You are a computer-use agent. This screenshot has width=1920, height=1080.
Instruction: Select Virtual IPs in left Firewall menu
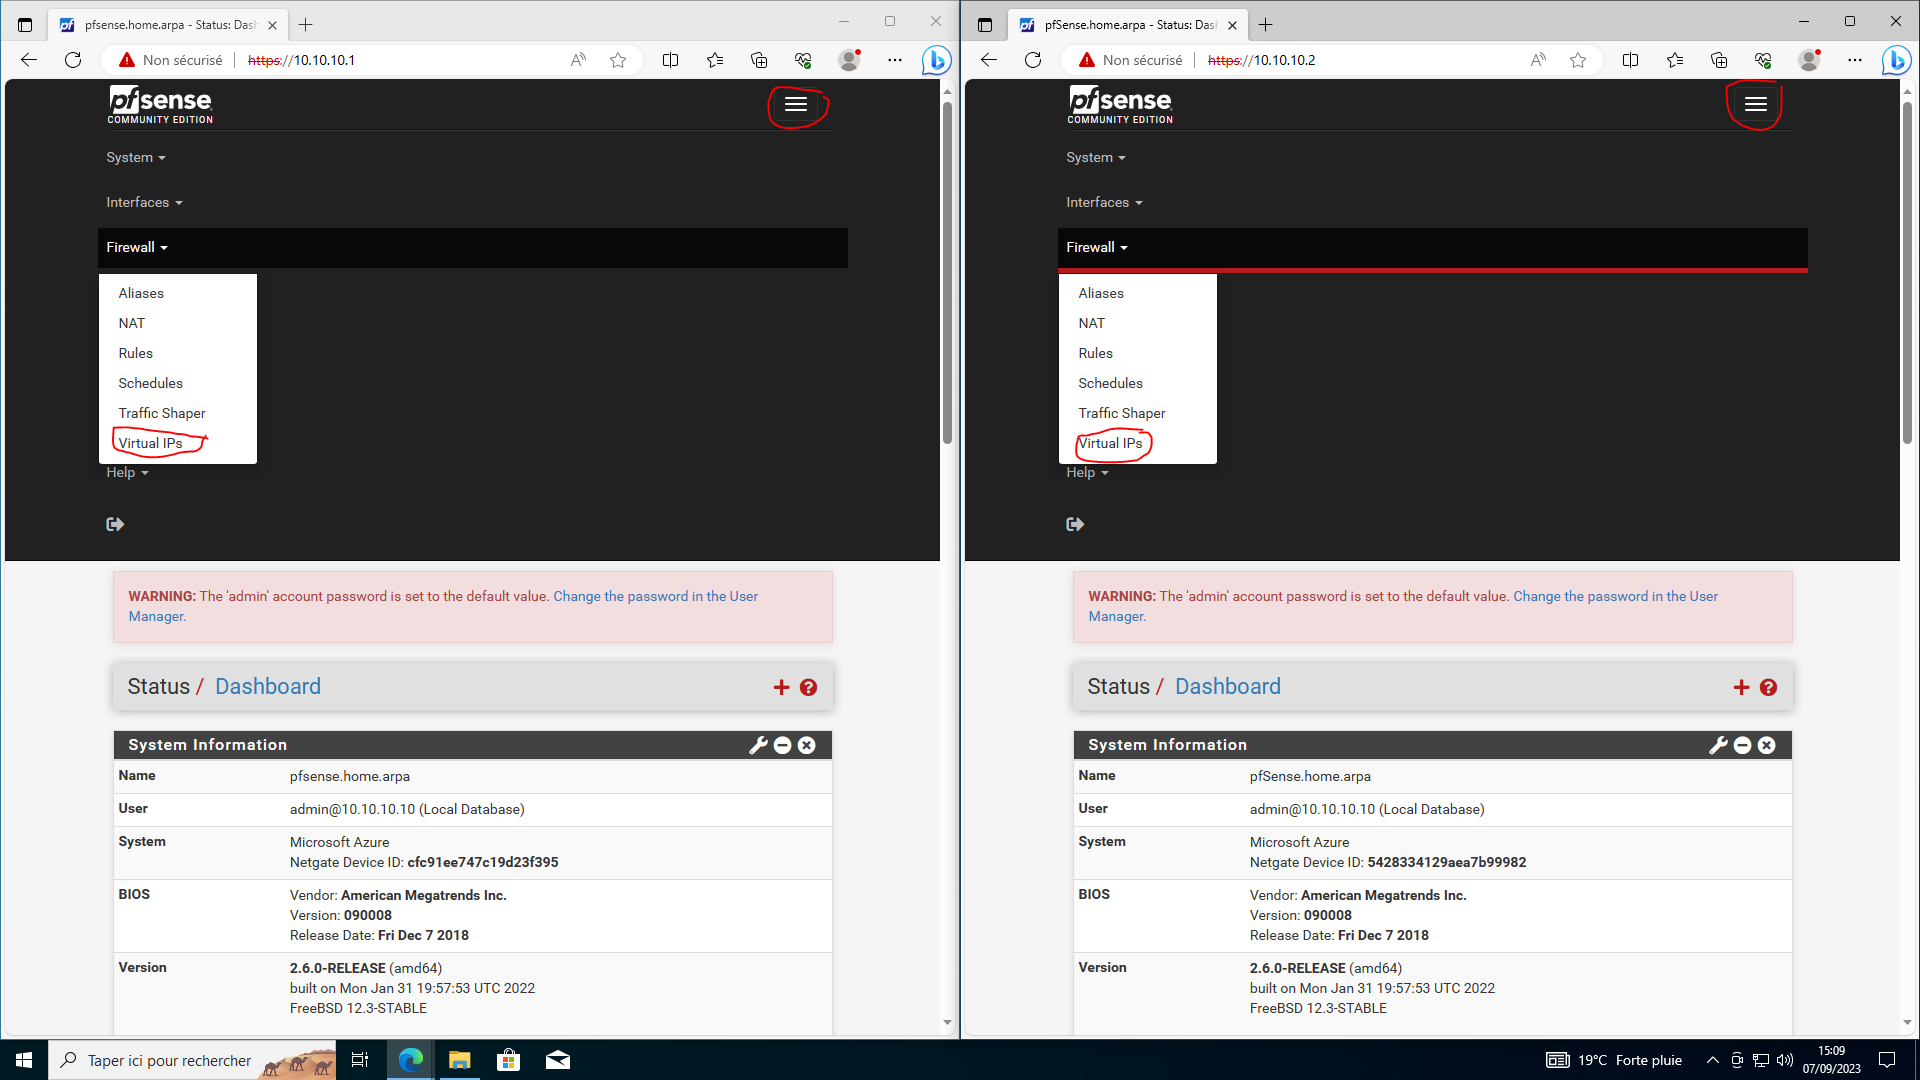coord(150,443)
